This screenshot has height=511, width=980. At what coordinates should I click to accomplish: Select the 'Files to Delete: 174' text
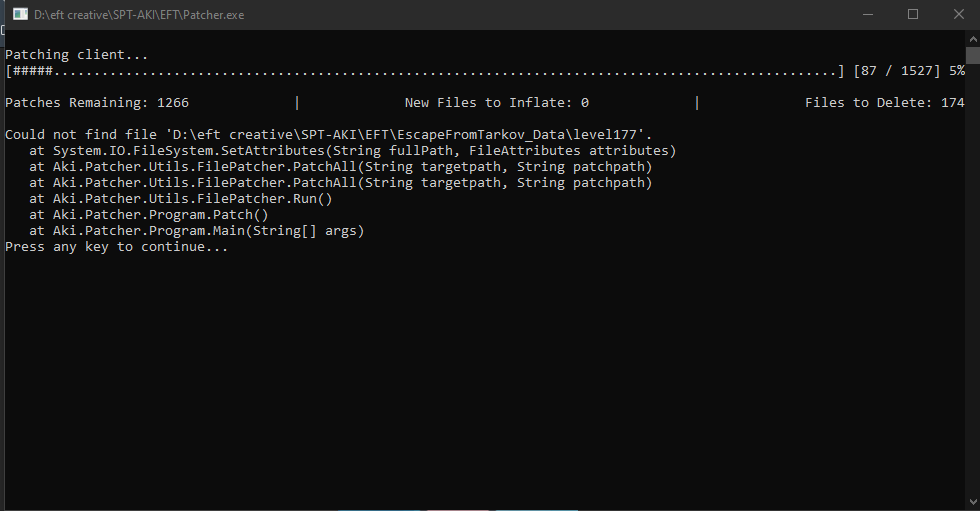pos(884,102)
